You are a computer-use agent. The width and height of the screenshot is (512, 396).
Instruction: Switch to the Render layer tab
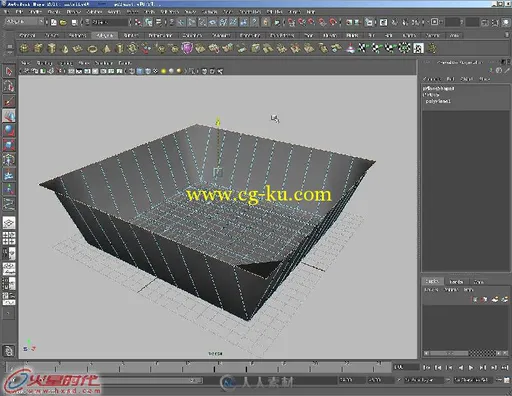(x=456, y=282)
